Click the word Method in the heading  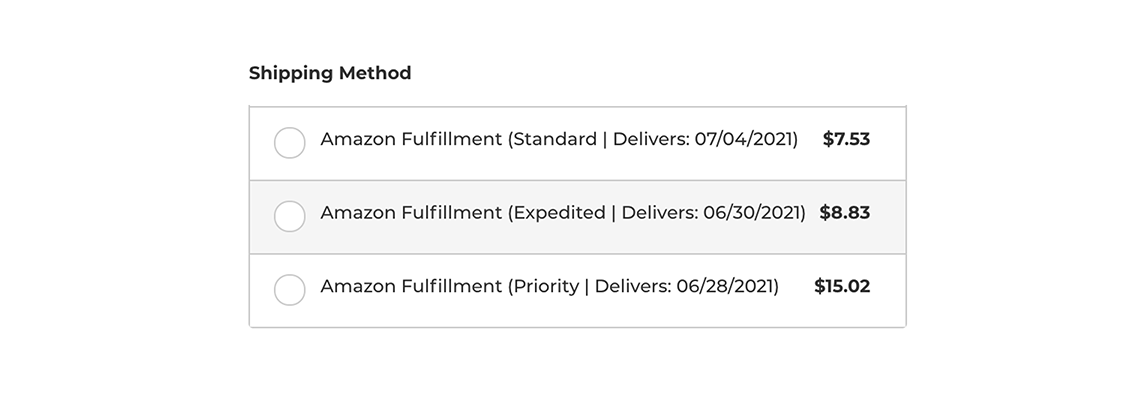(x=373, y=73)
